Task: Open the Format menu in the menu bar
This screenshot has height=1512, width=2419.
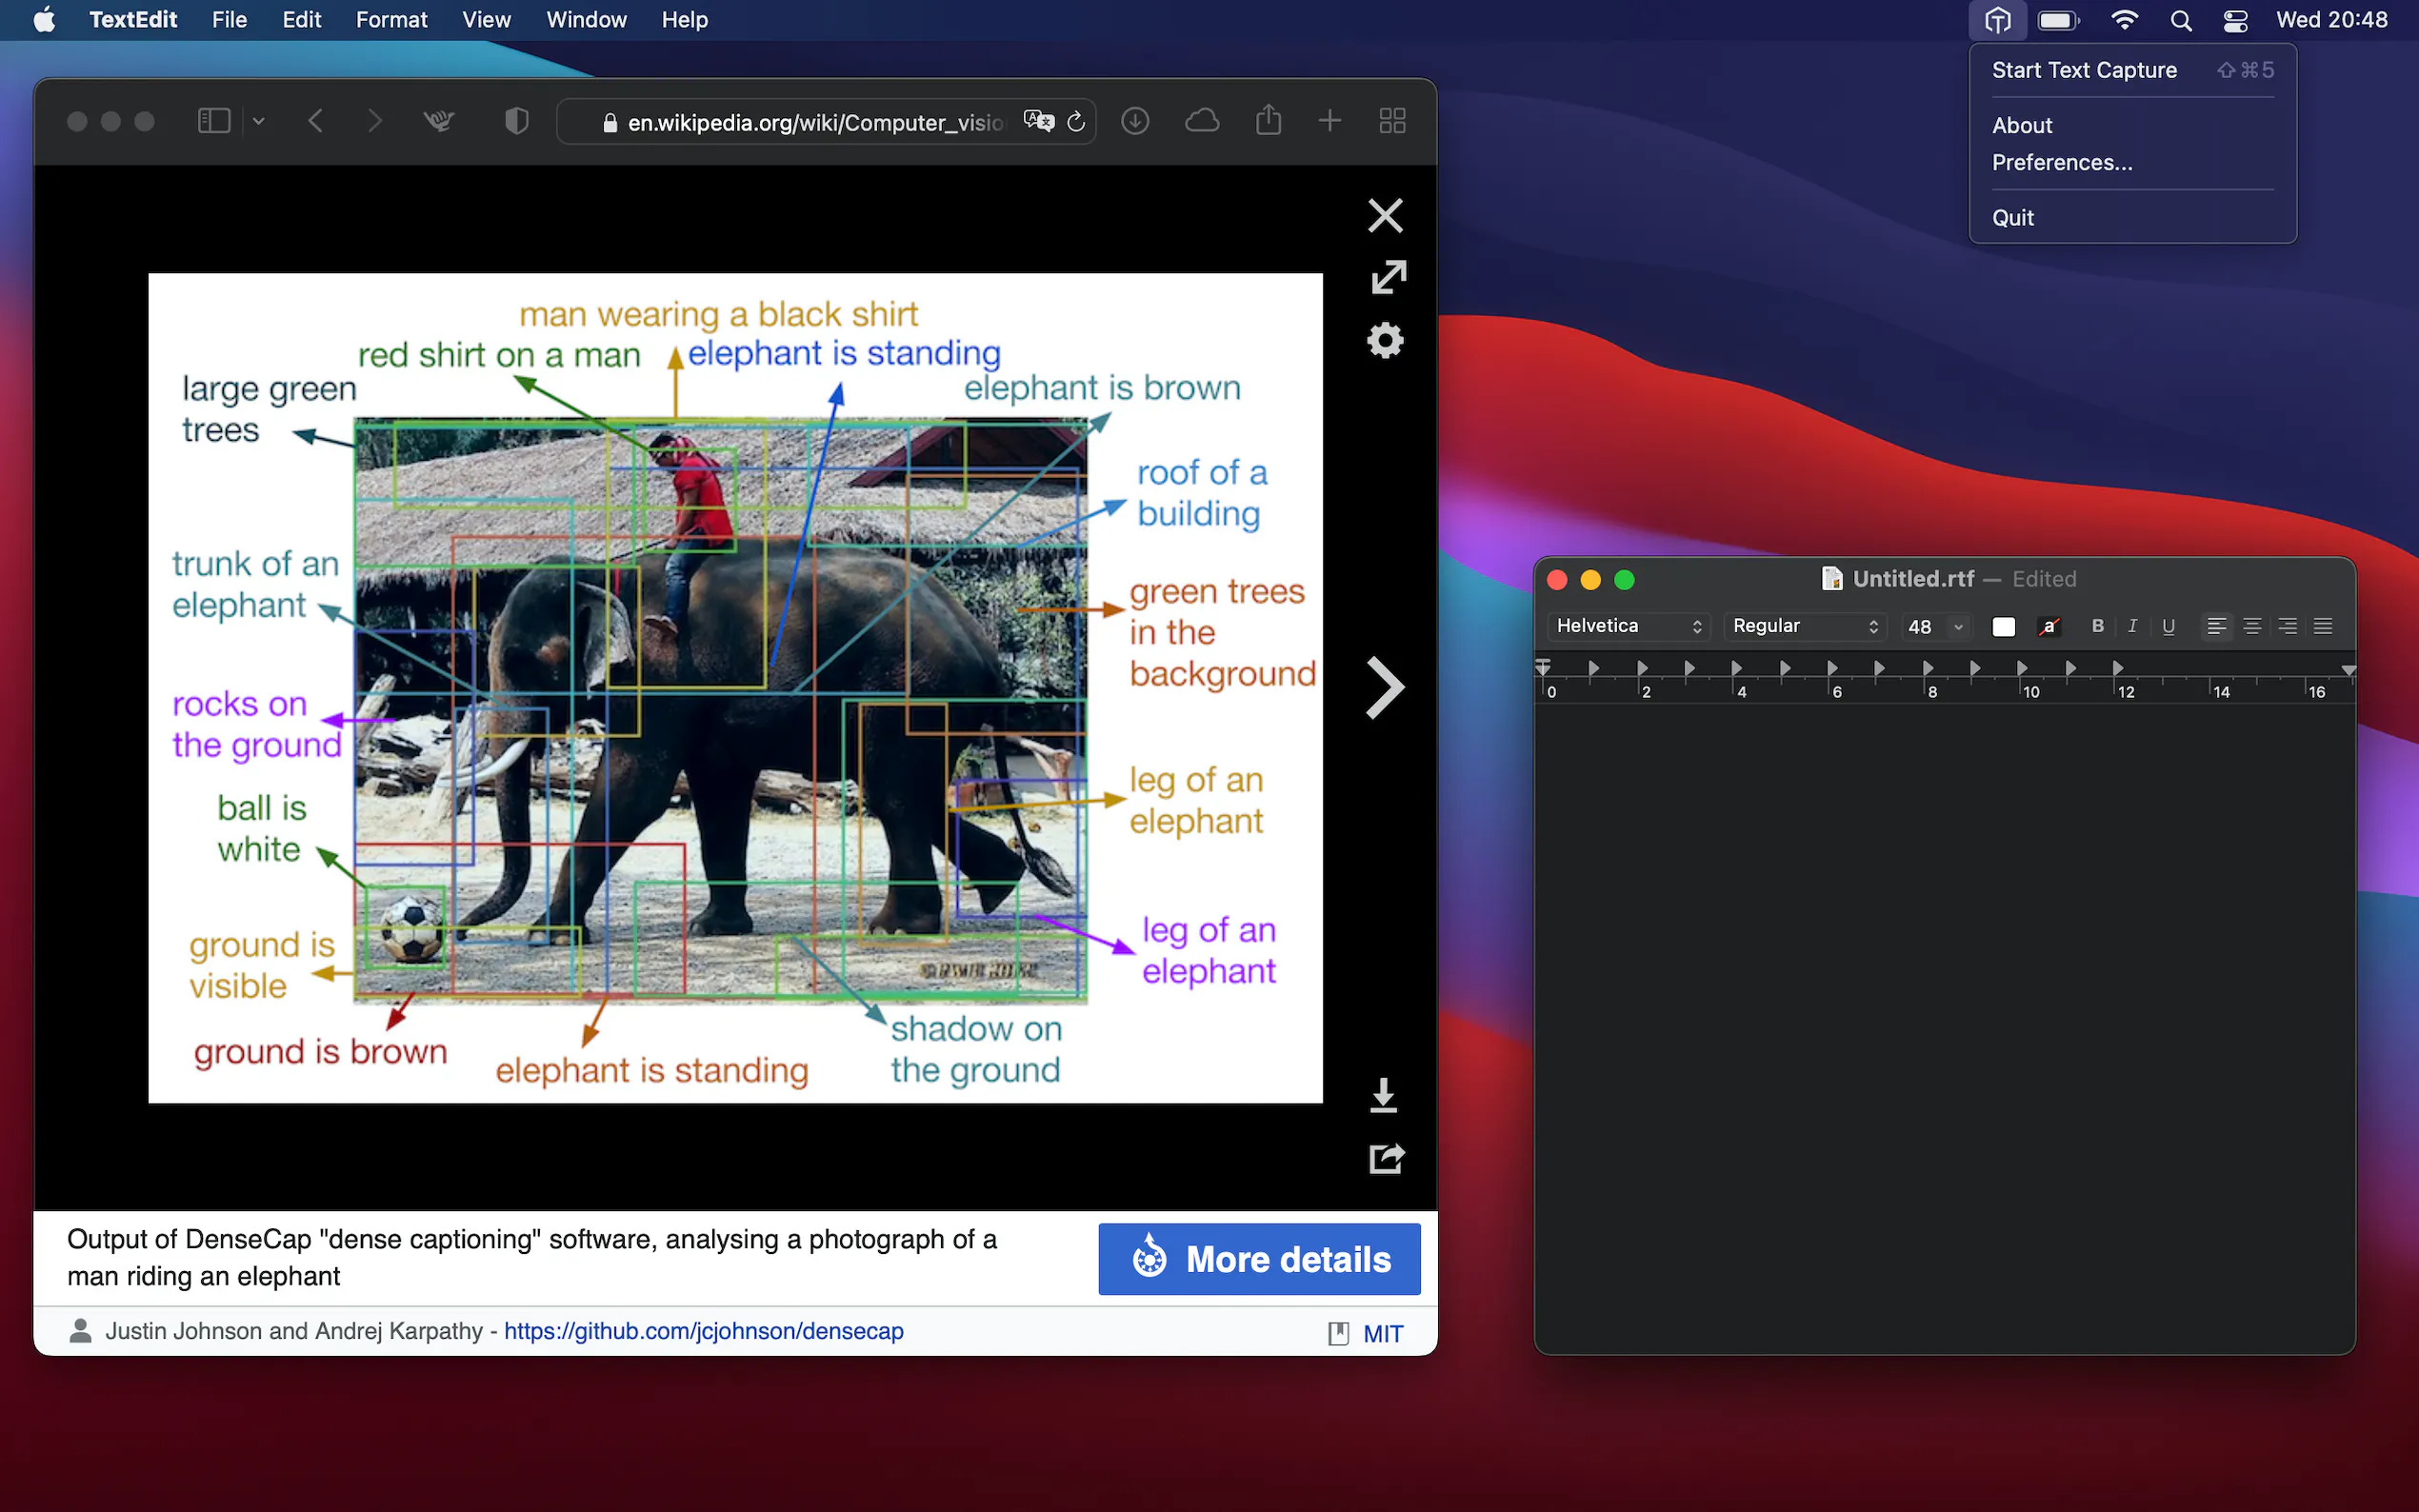Action: point(391,20)
